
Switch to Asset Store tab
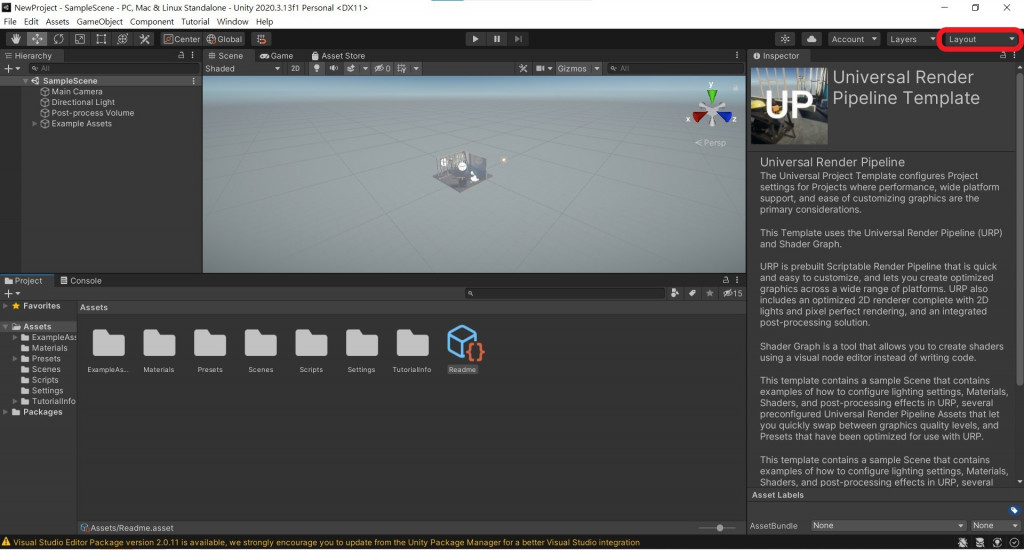point(338,56)
